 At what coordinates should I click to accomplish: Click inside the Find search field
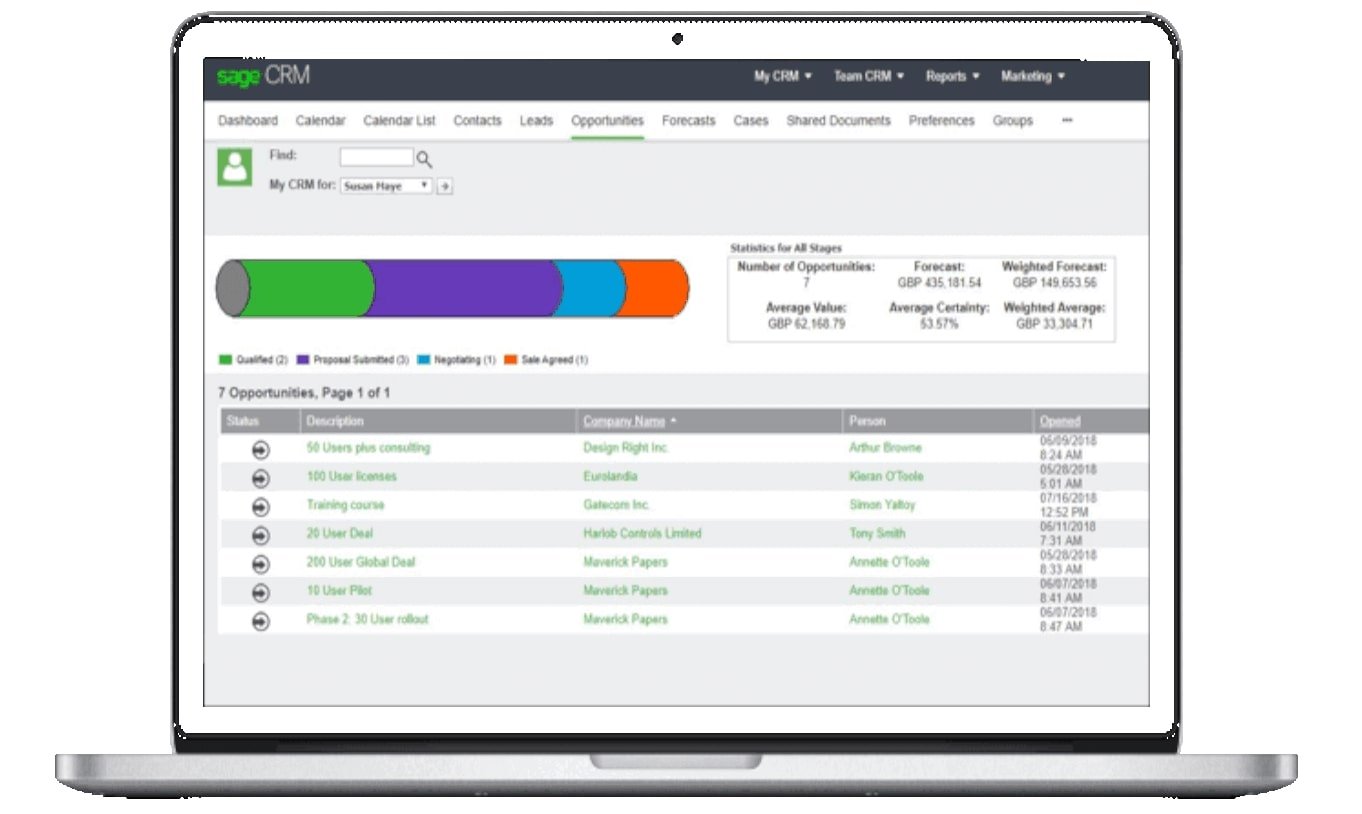[x=378, y=156]
